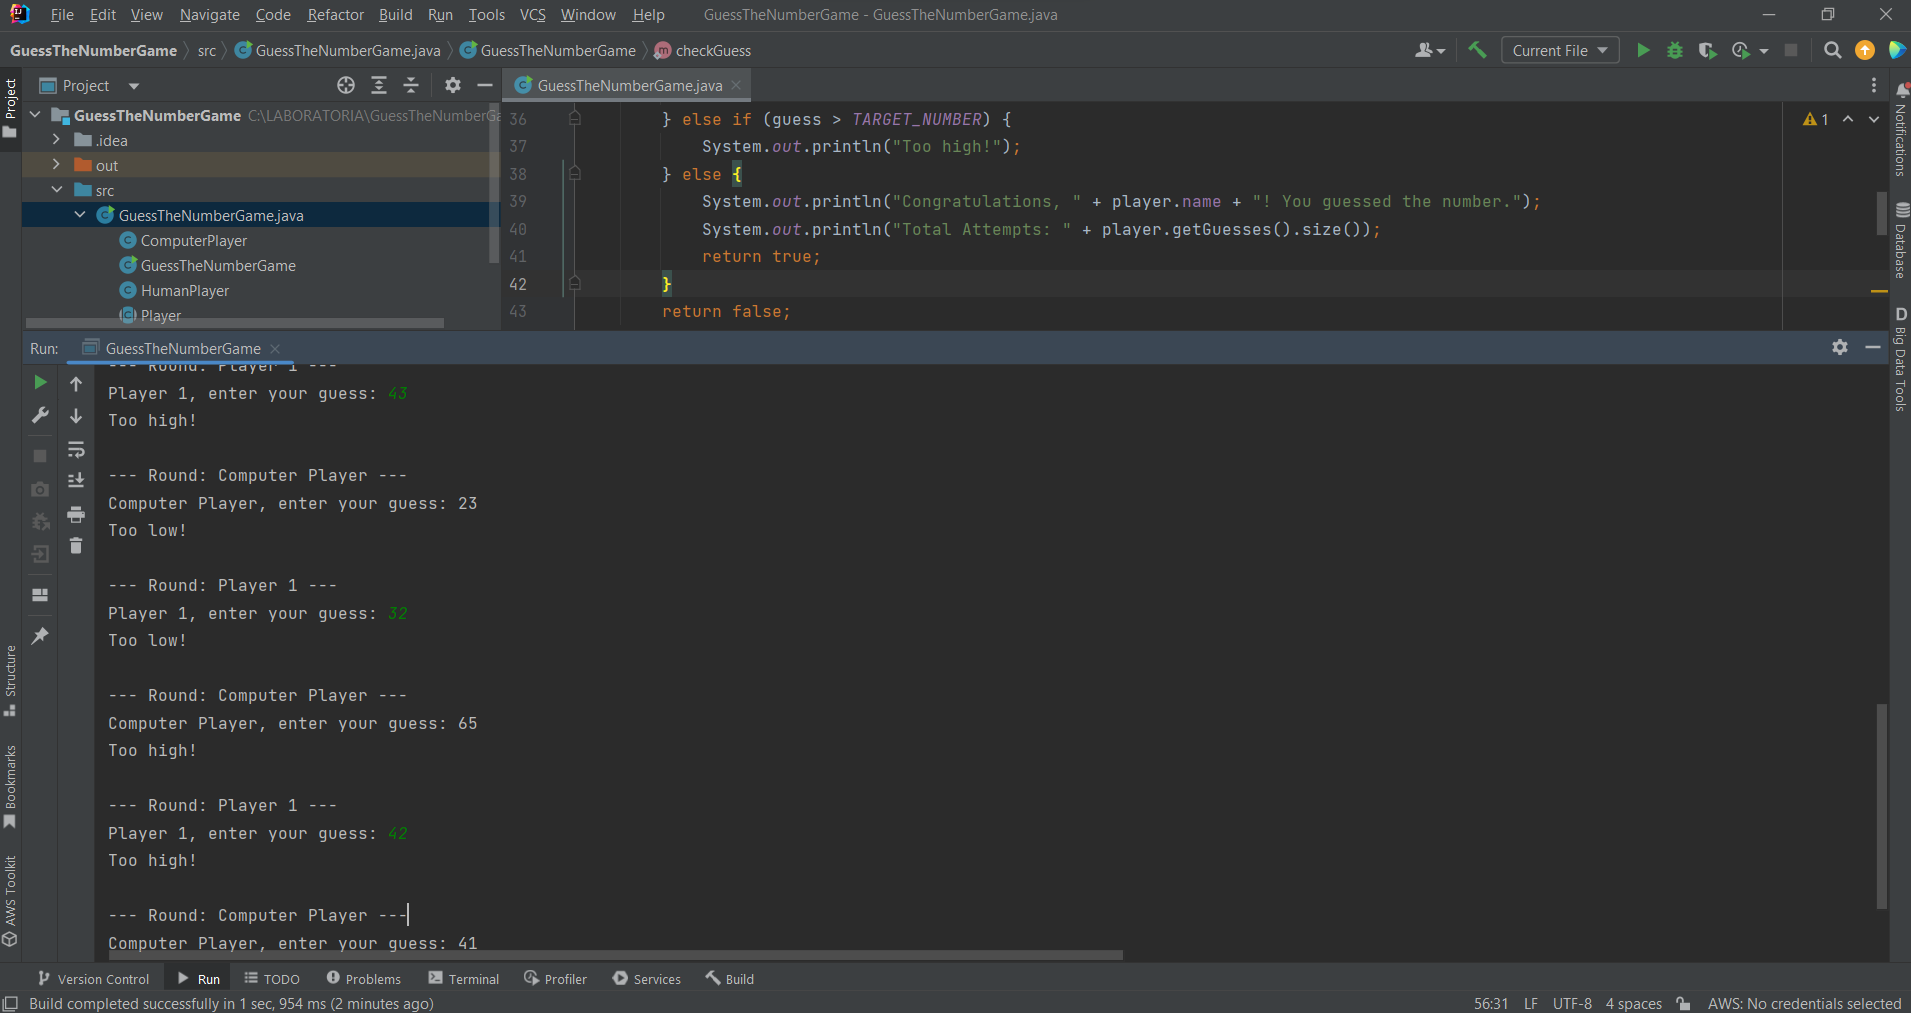Pin the Run tab
1911x1013 pixels.
[40, 636]
